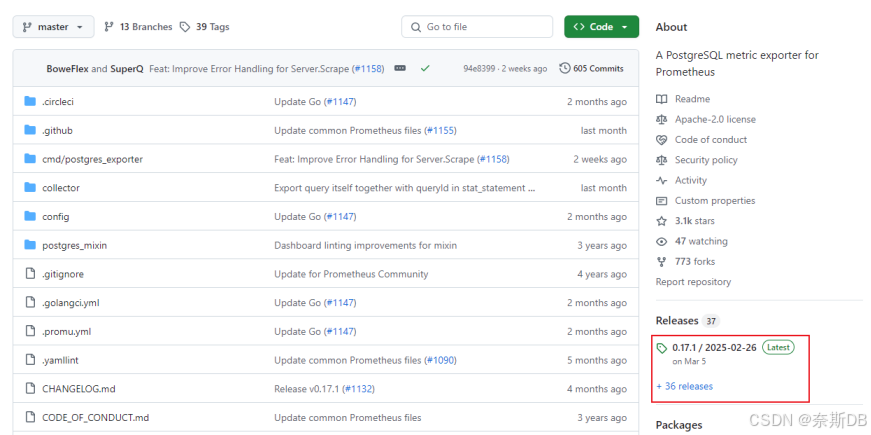Open the 47 watching link
871x435 pixels.
(x=701, y=241)
